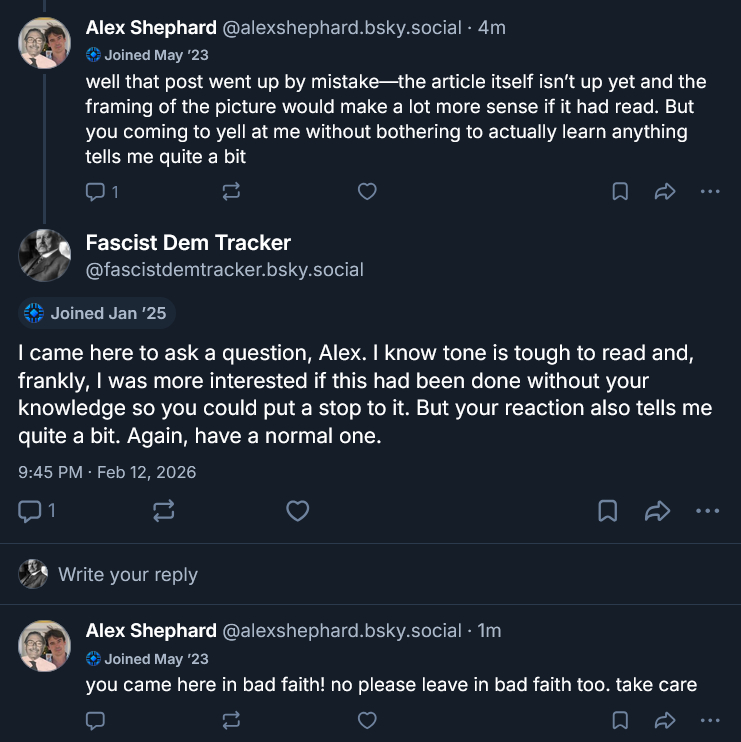Reply to Fascist Dem Tracker's post
This screenshot has width=741, height=742.
coord(31,511)
